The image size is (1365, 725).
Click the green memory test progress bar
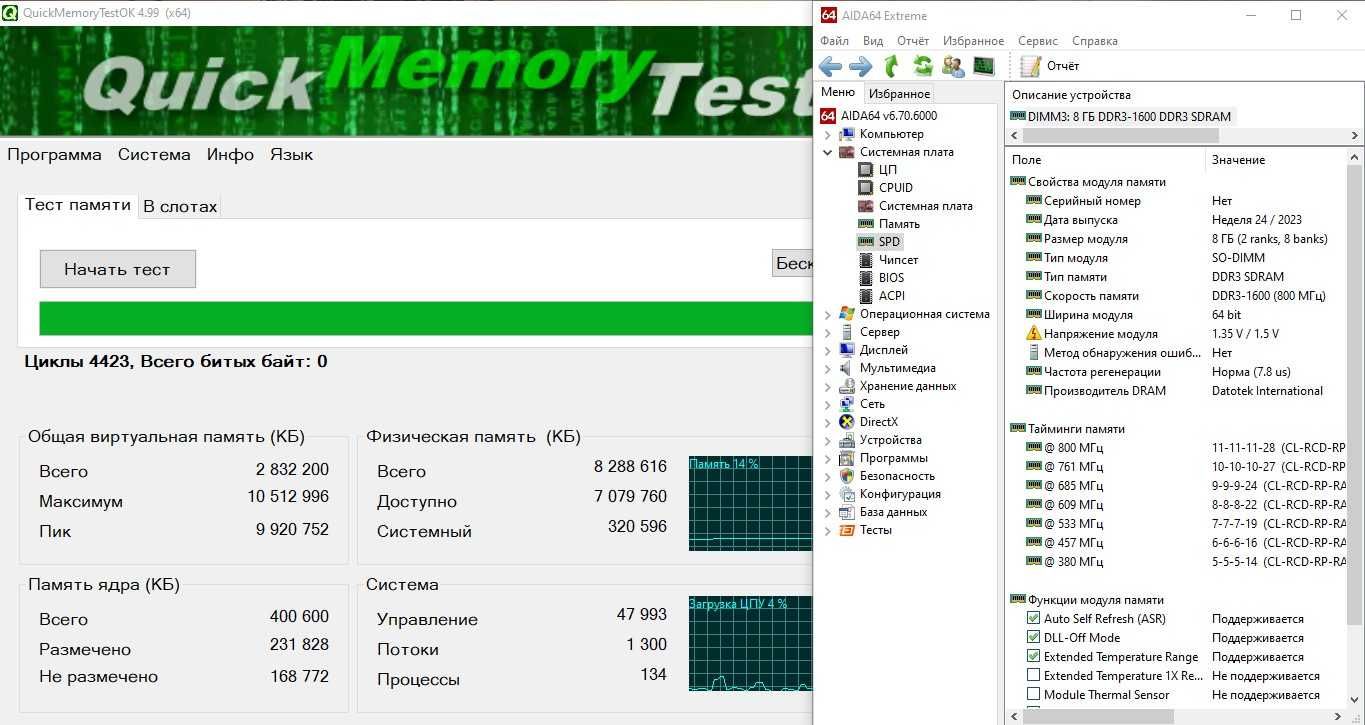coord(426,318)
